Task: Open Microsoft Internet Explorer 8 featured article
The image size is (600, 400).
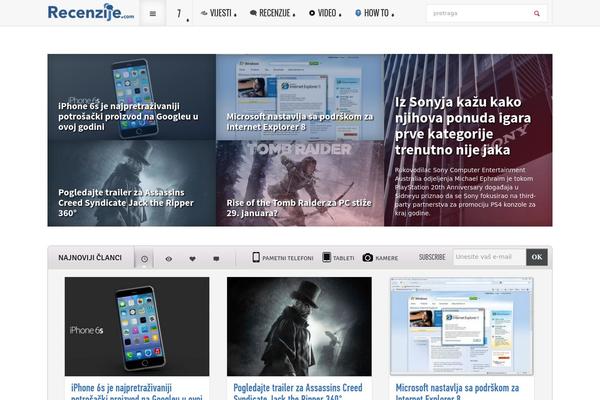Action: [299, 121]
